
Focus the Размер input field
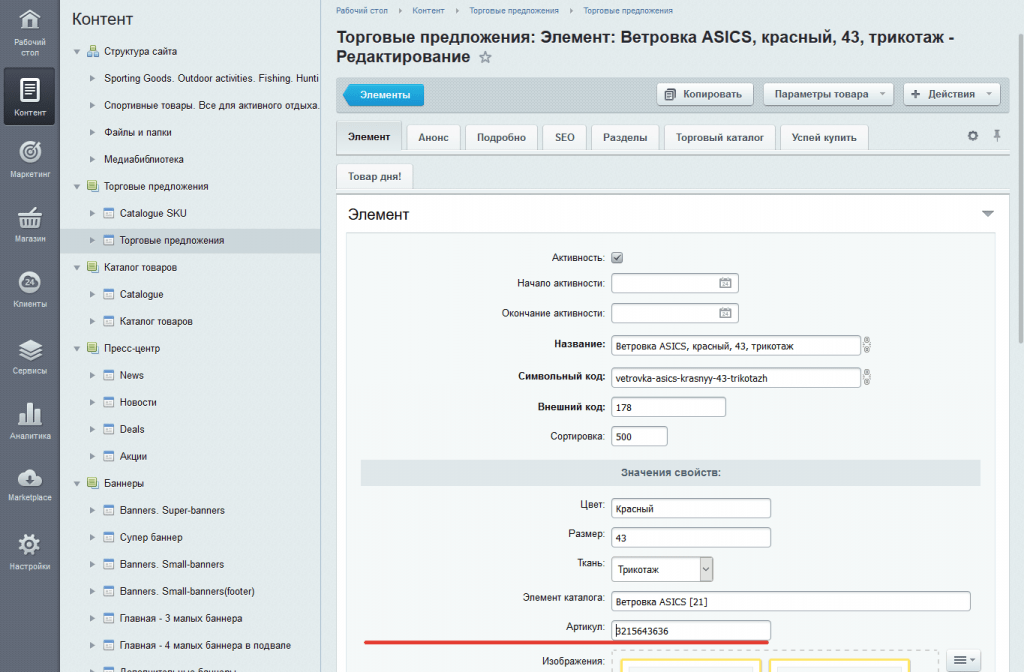tap(691, 537)
